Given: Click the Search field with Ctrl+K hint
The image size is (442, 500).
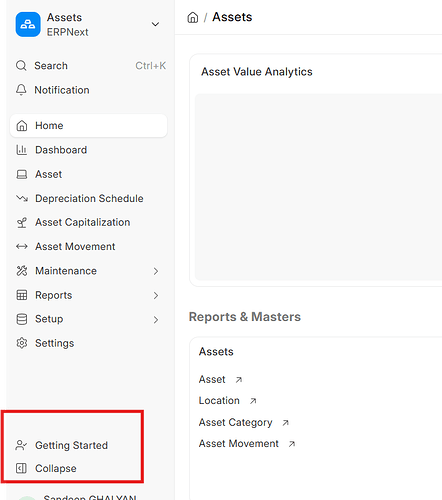Looking at the screenshot, I should click(91, 66).
